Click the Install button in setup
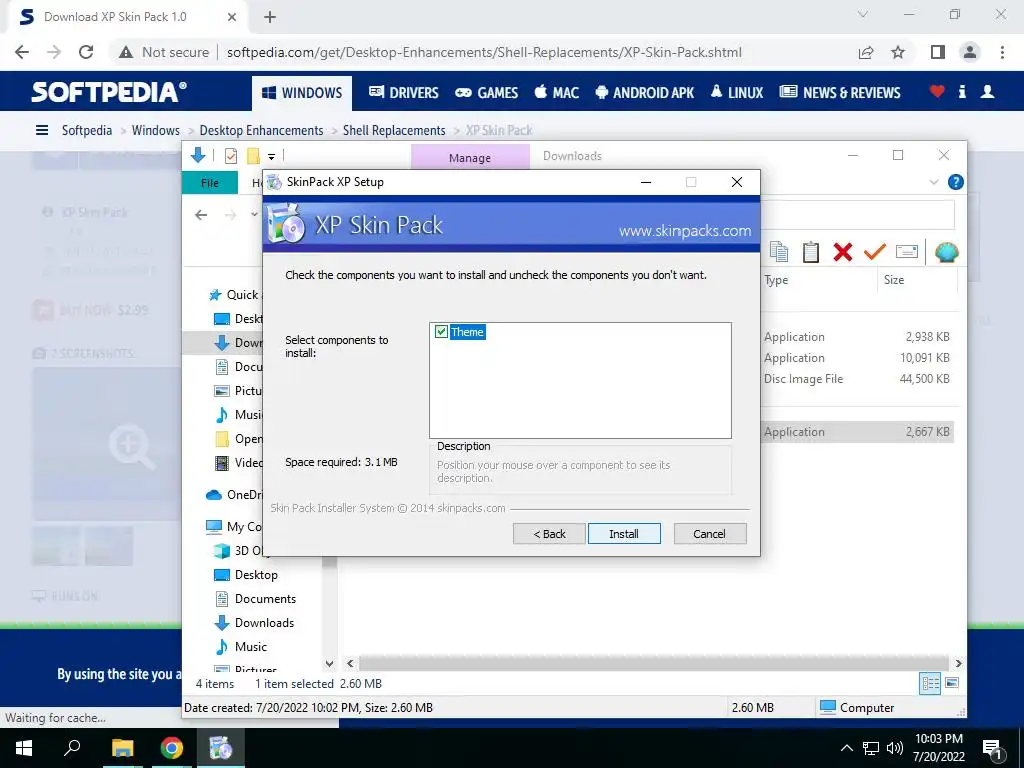Screen dimensions: 1024x768 (x=624, y=534)
